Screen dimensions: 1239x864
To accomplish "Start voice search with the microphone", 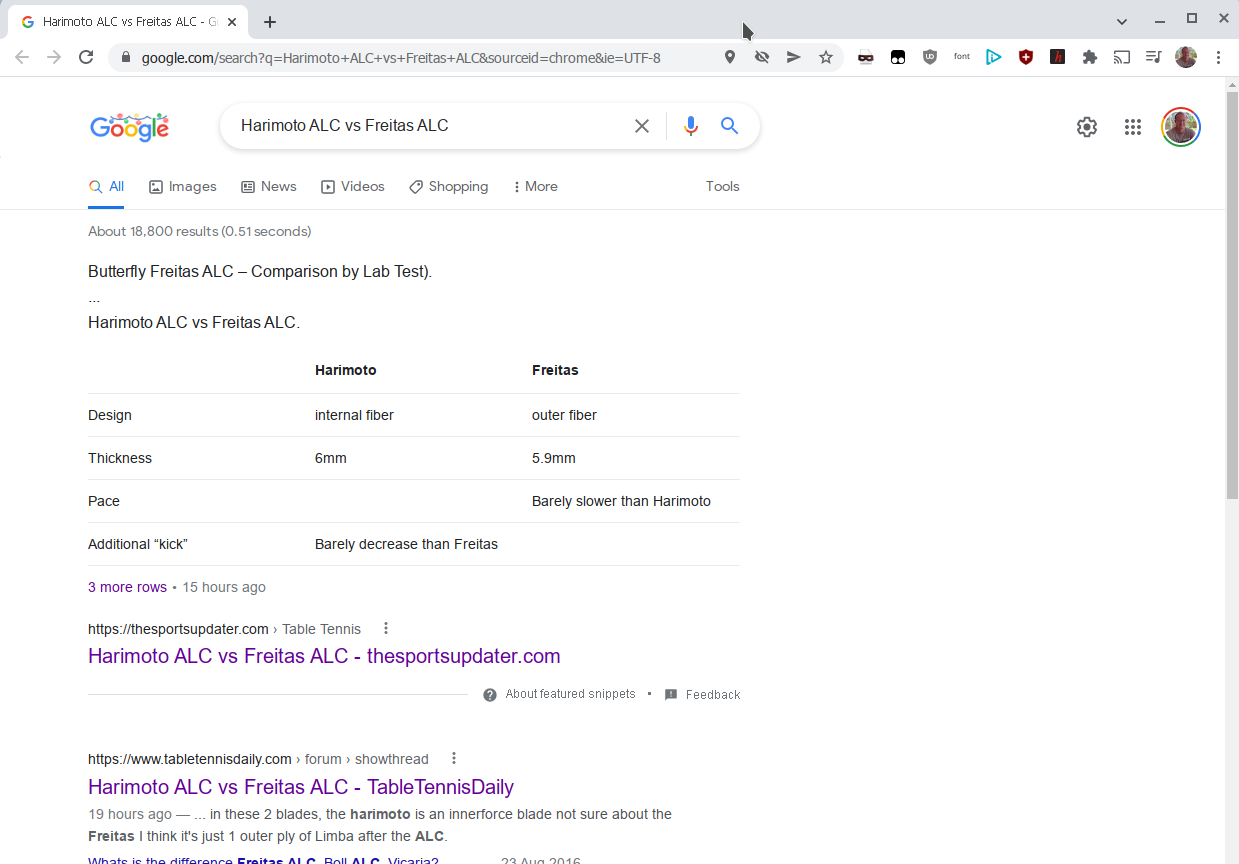I will [x=690, y=126].
